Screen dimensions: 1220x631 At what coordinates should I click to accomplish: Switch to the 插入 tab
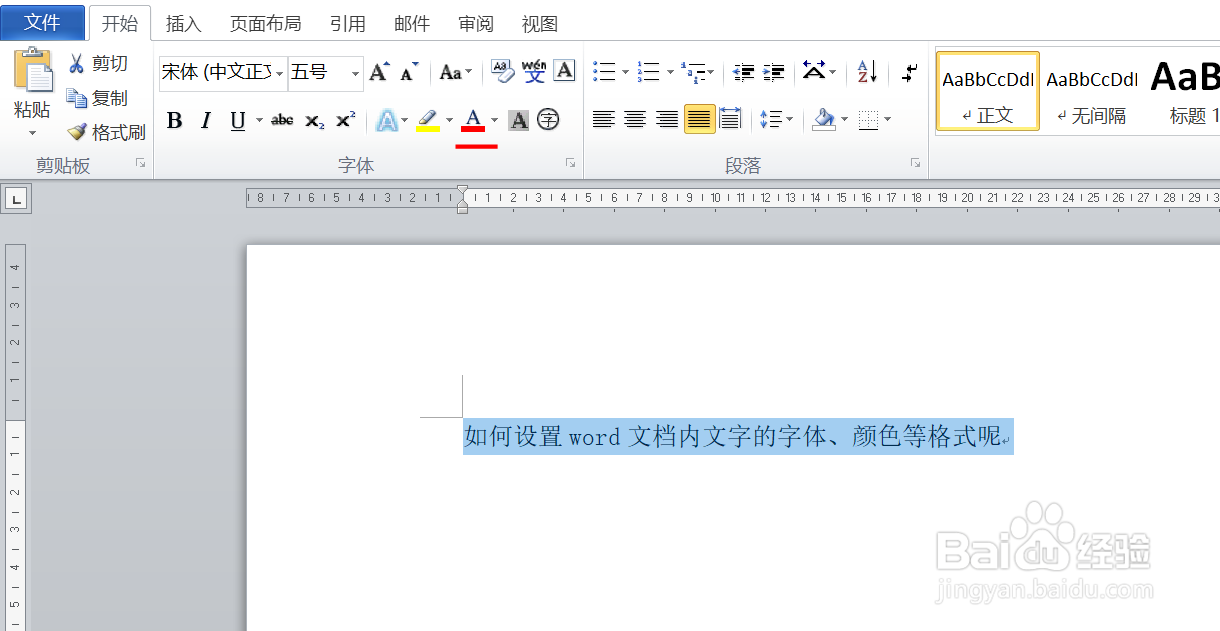(183, 23)
